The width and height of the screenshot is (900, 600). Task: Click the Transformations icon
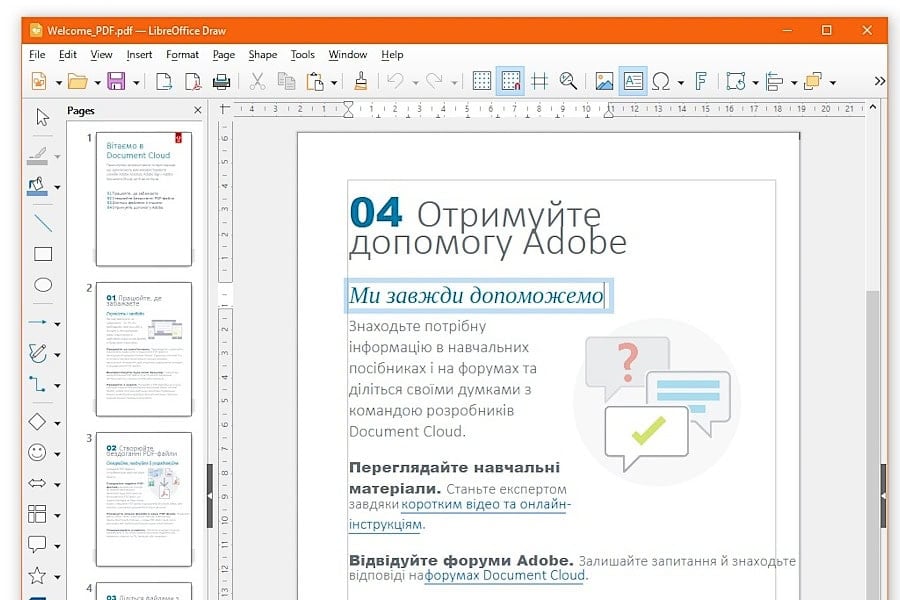(x=736, y=82)
